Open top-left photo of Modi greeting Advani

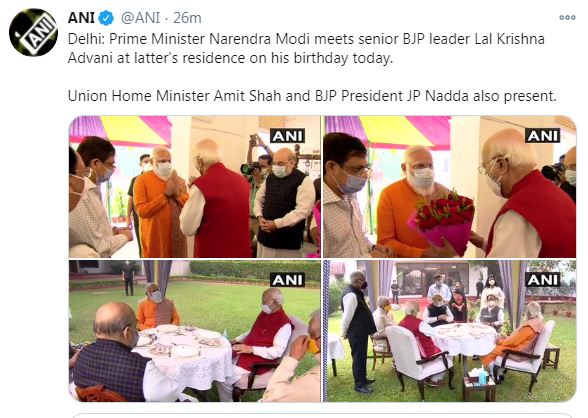click(194, 187)
